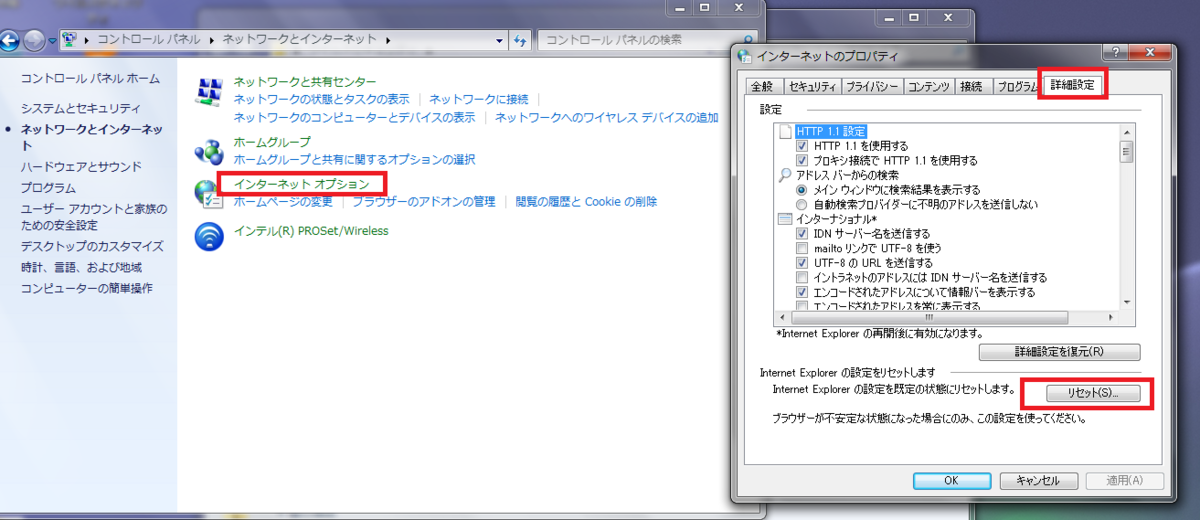The image size is (1200, 520).
Task: Click the help question mark button in dialog
Action: click(1114, 53)
